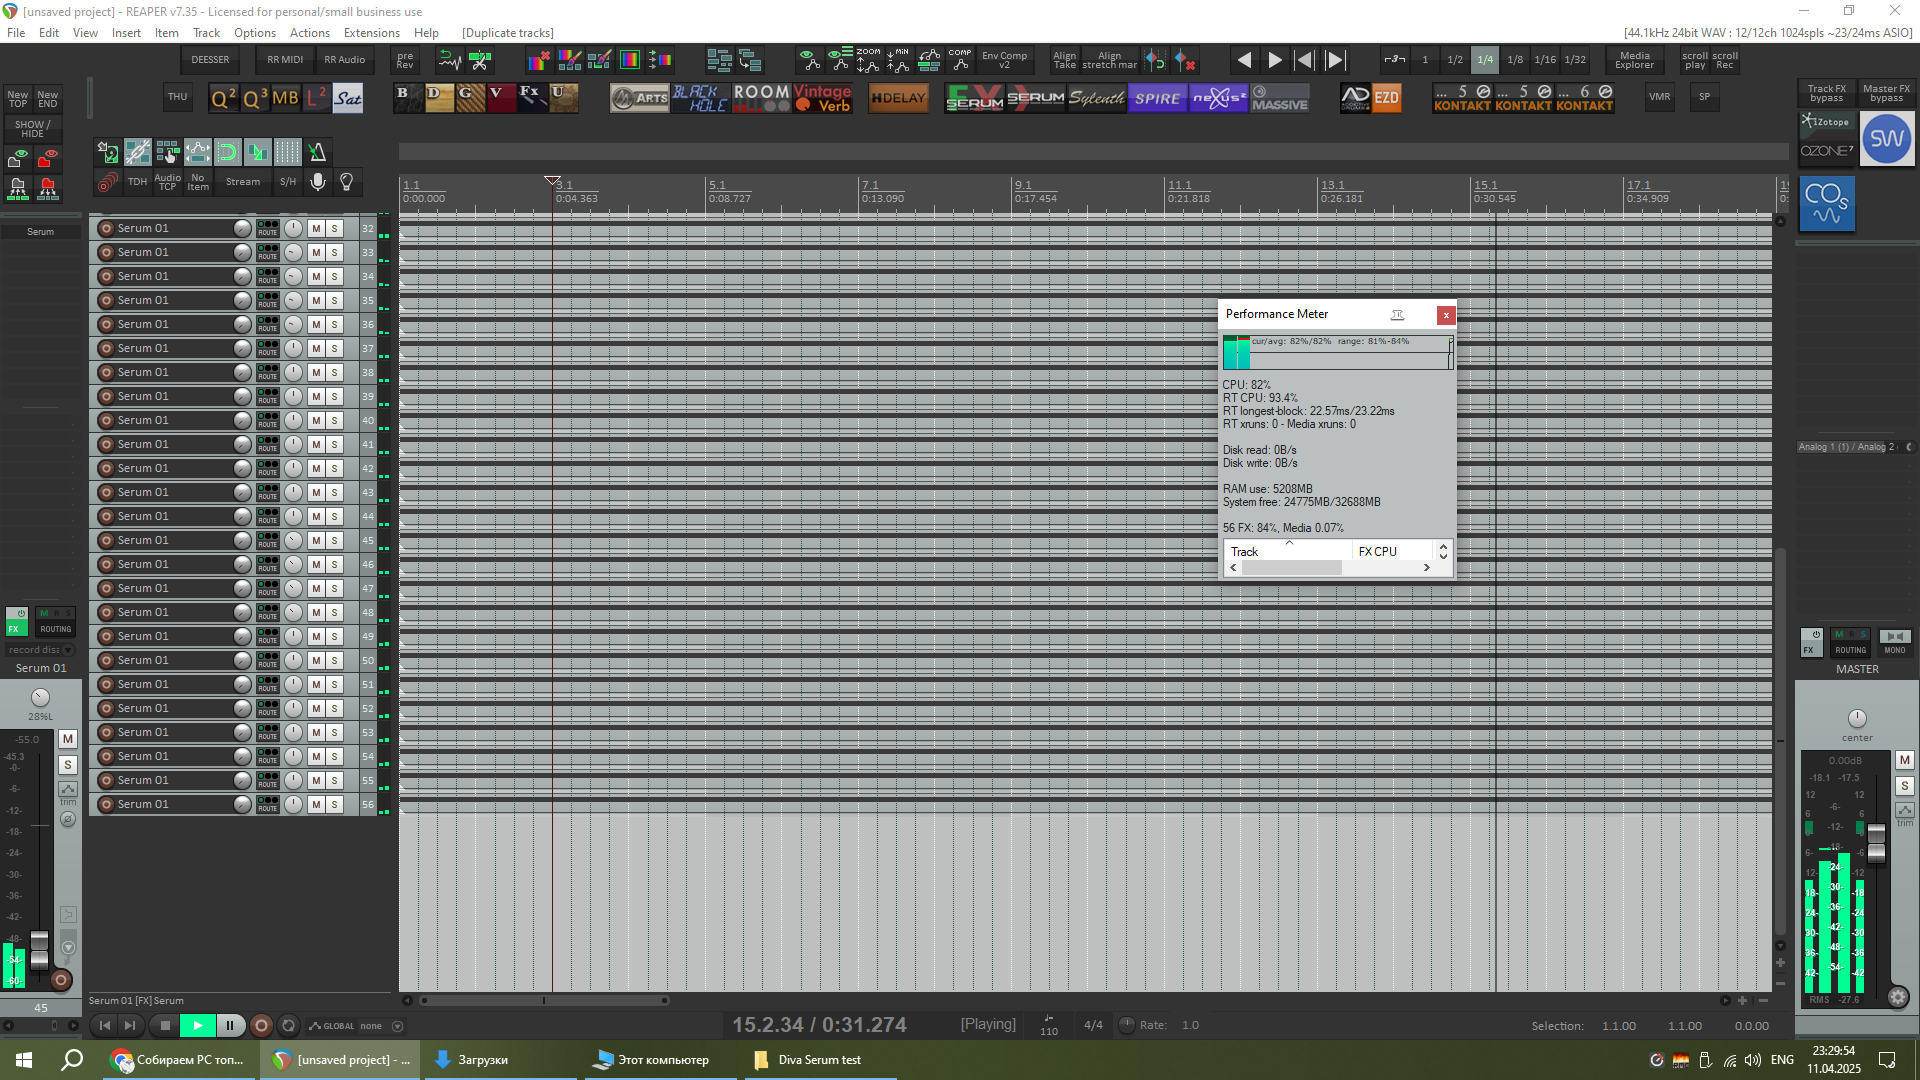Image resolution: width=1920 pixels, height=1080 pixels.
Task: Click the Track FX bypass button
Action: tap(1826, 93)
